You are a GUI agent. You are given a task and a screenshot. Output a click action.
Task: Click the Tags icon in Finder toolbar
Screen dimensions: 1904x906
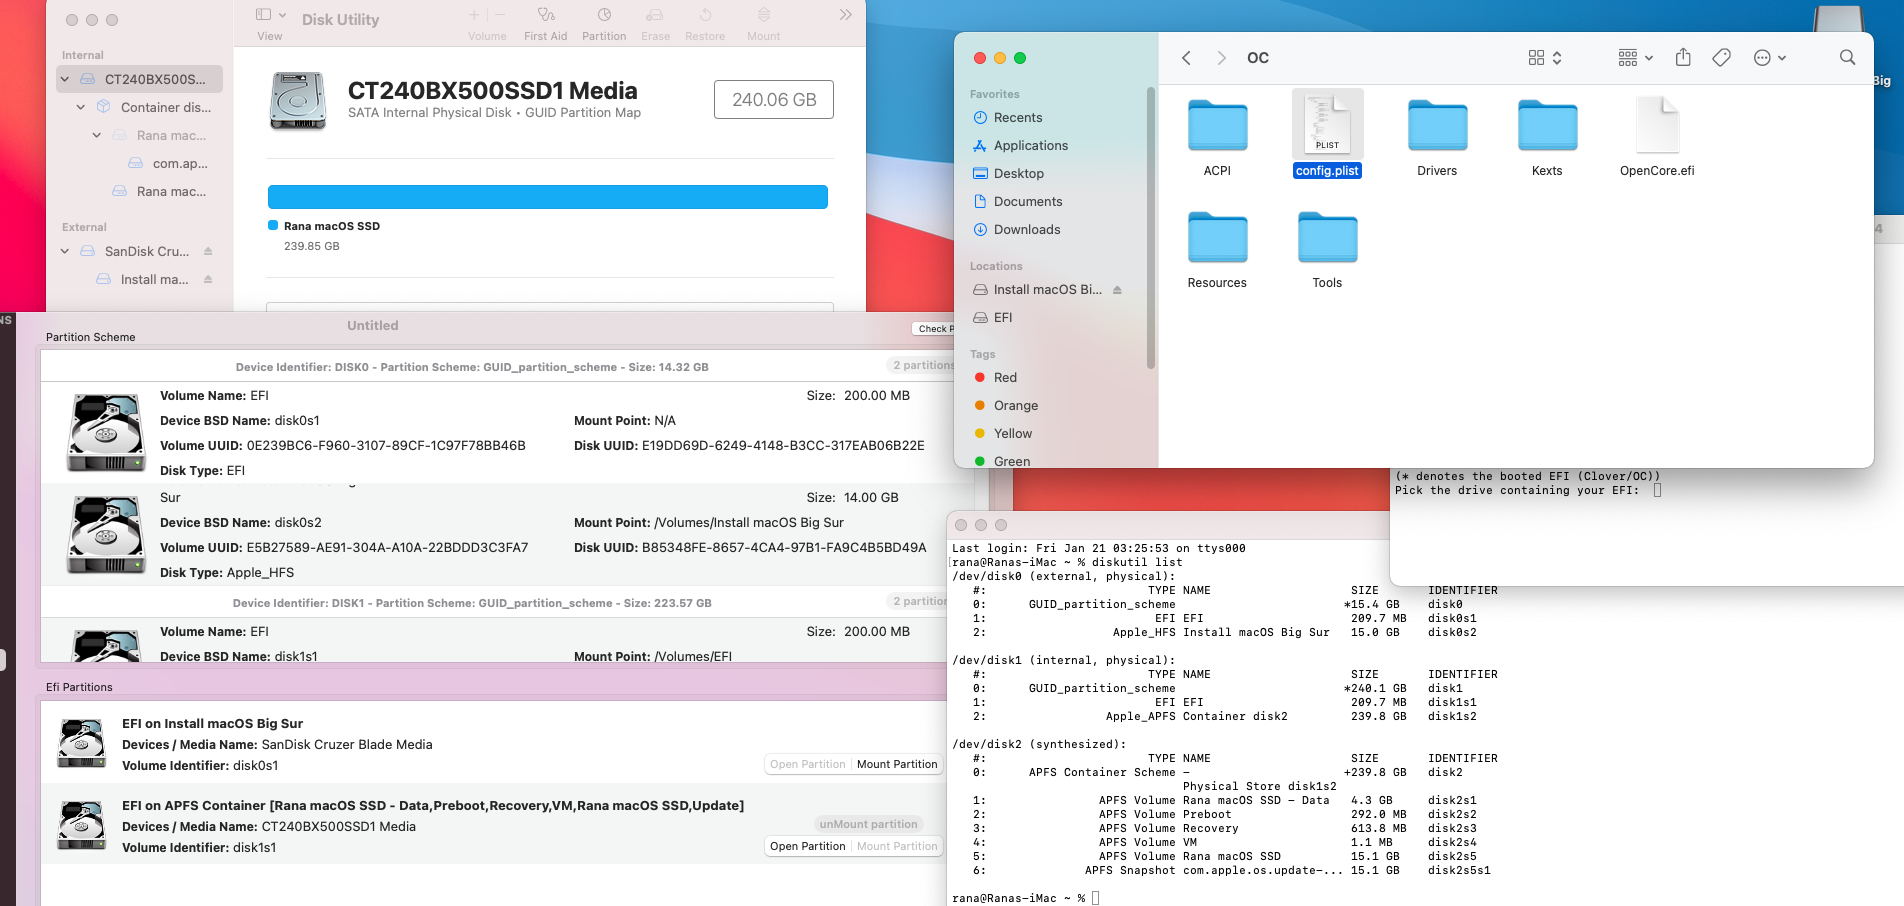(x=1721, y=58)
